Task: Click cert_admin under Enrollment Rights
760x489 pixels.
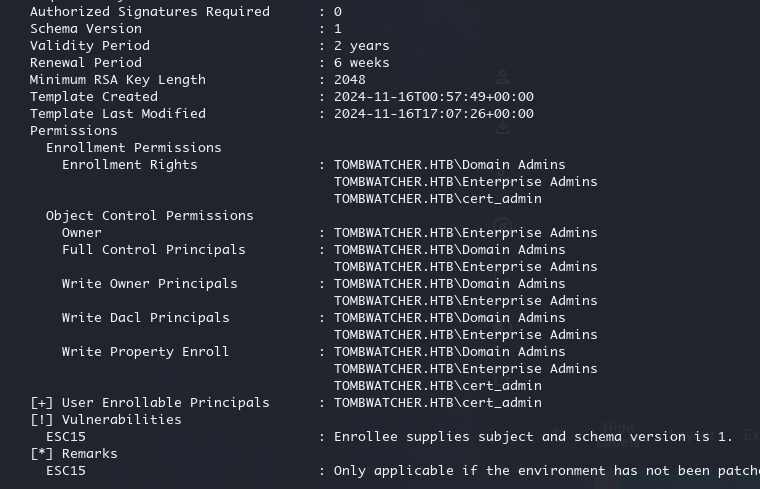Action: (438, 199)
